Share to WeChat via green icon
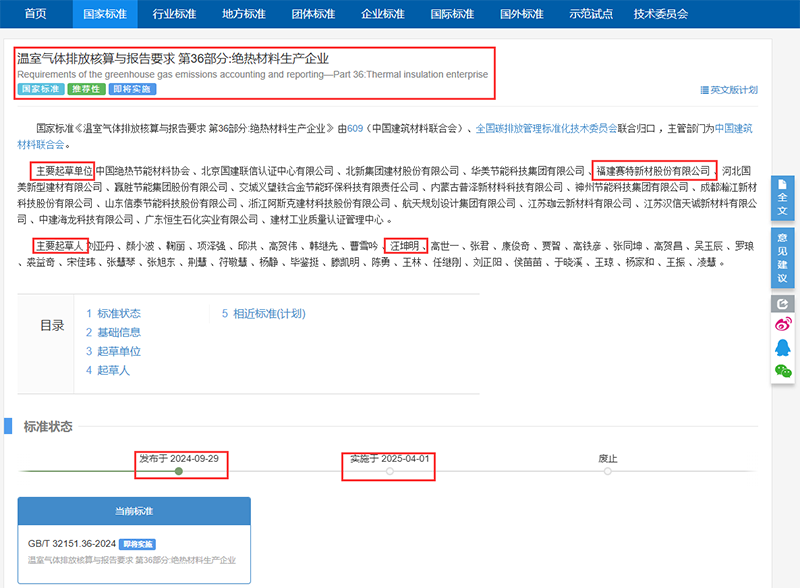This screenshot has height=588, width=800. coord(783,371)
